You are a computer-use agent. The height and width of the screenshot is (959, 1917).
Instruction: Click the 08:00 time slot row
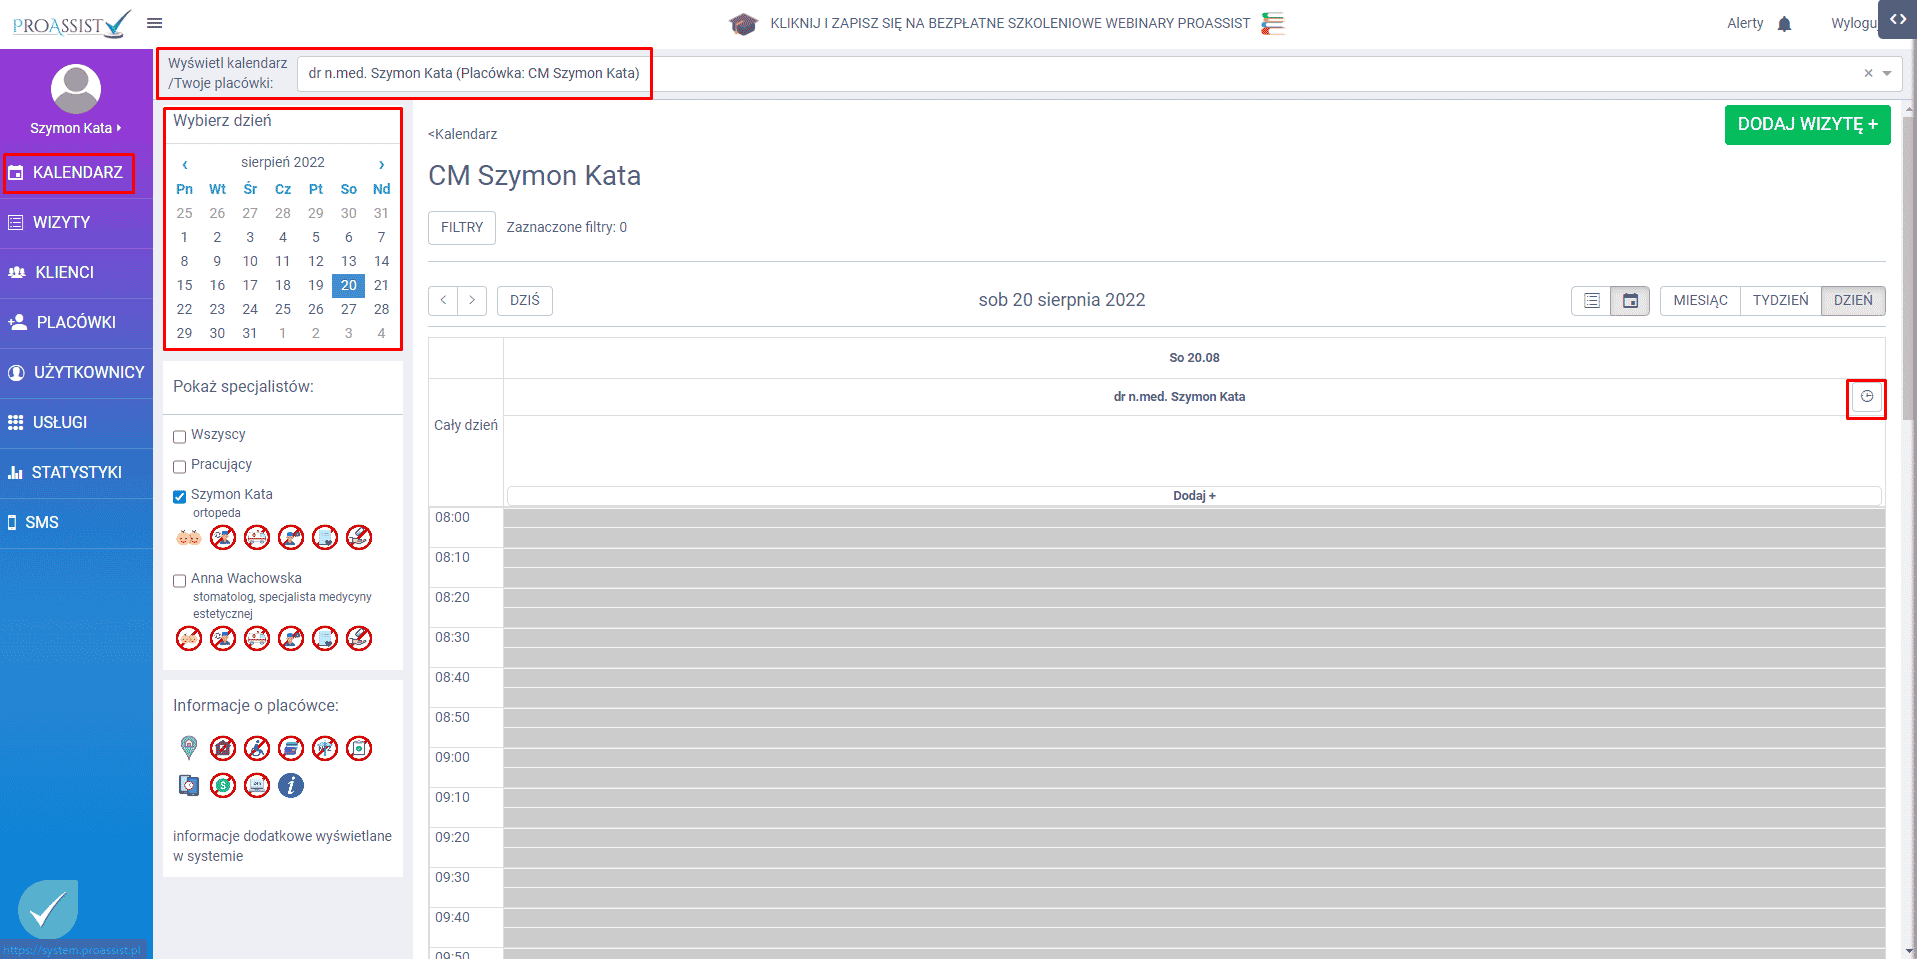[1194, 518]
